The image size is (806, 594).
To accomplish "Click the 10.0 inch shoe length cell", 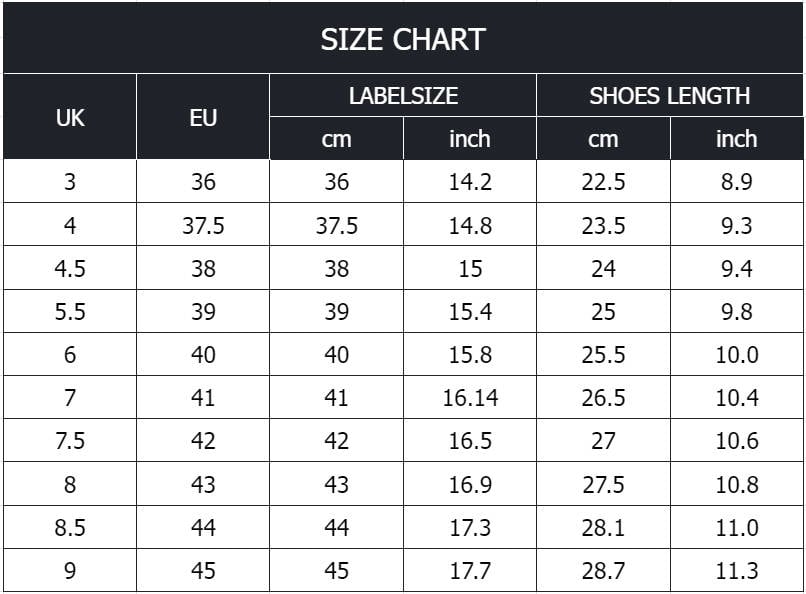I will coord(737,355).
